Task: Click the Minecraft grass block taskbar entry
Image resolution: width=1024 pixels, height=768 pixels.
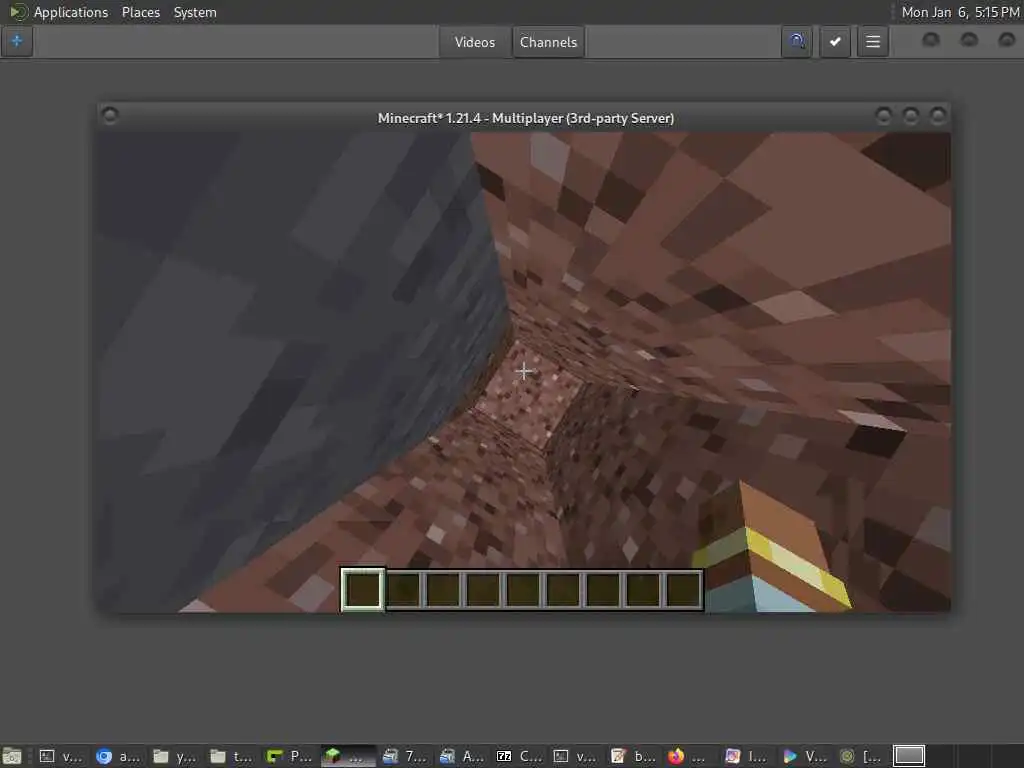Action: pyautogui.click(x=347, y=756)
